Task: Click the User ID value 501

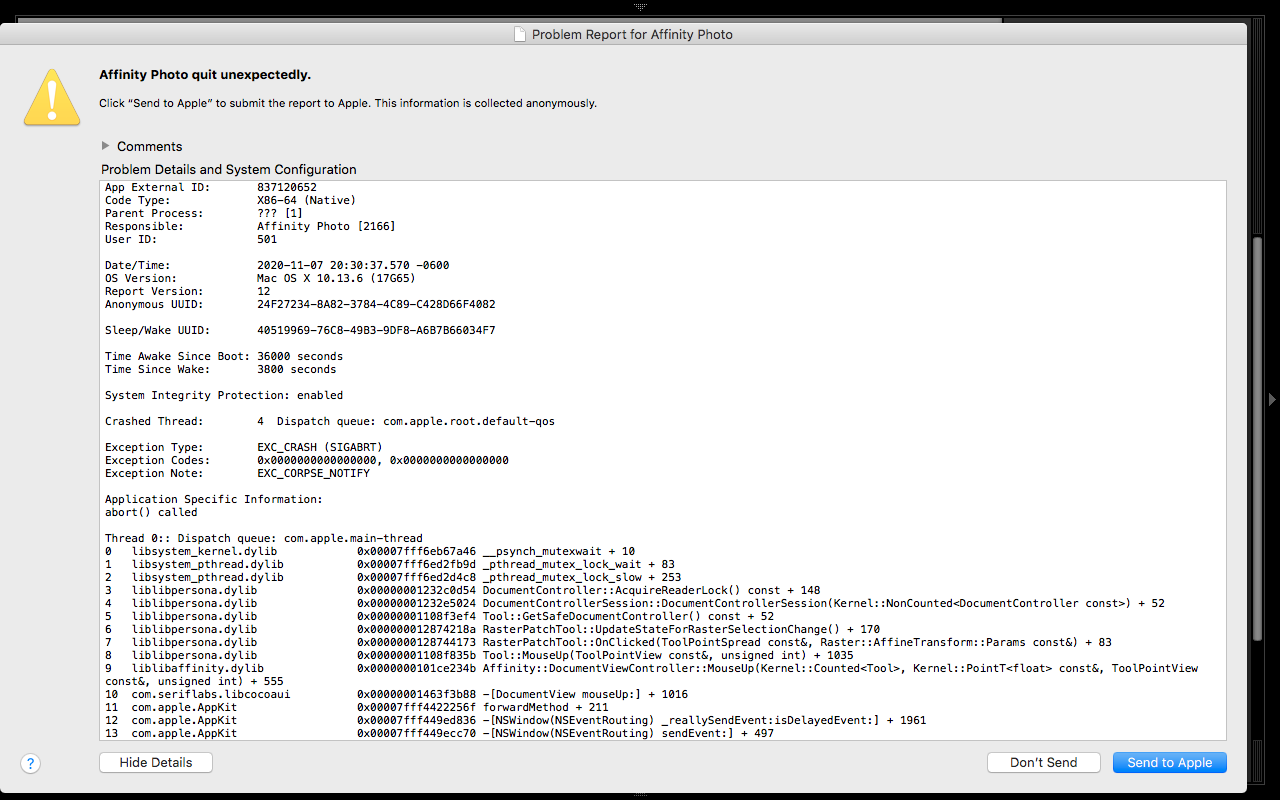Action: 267,239
